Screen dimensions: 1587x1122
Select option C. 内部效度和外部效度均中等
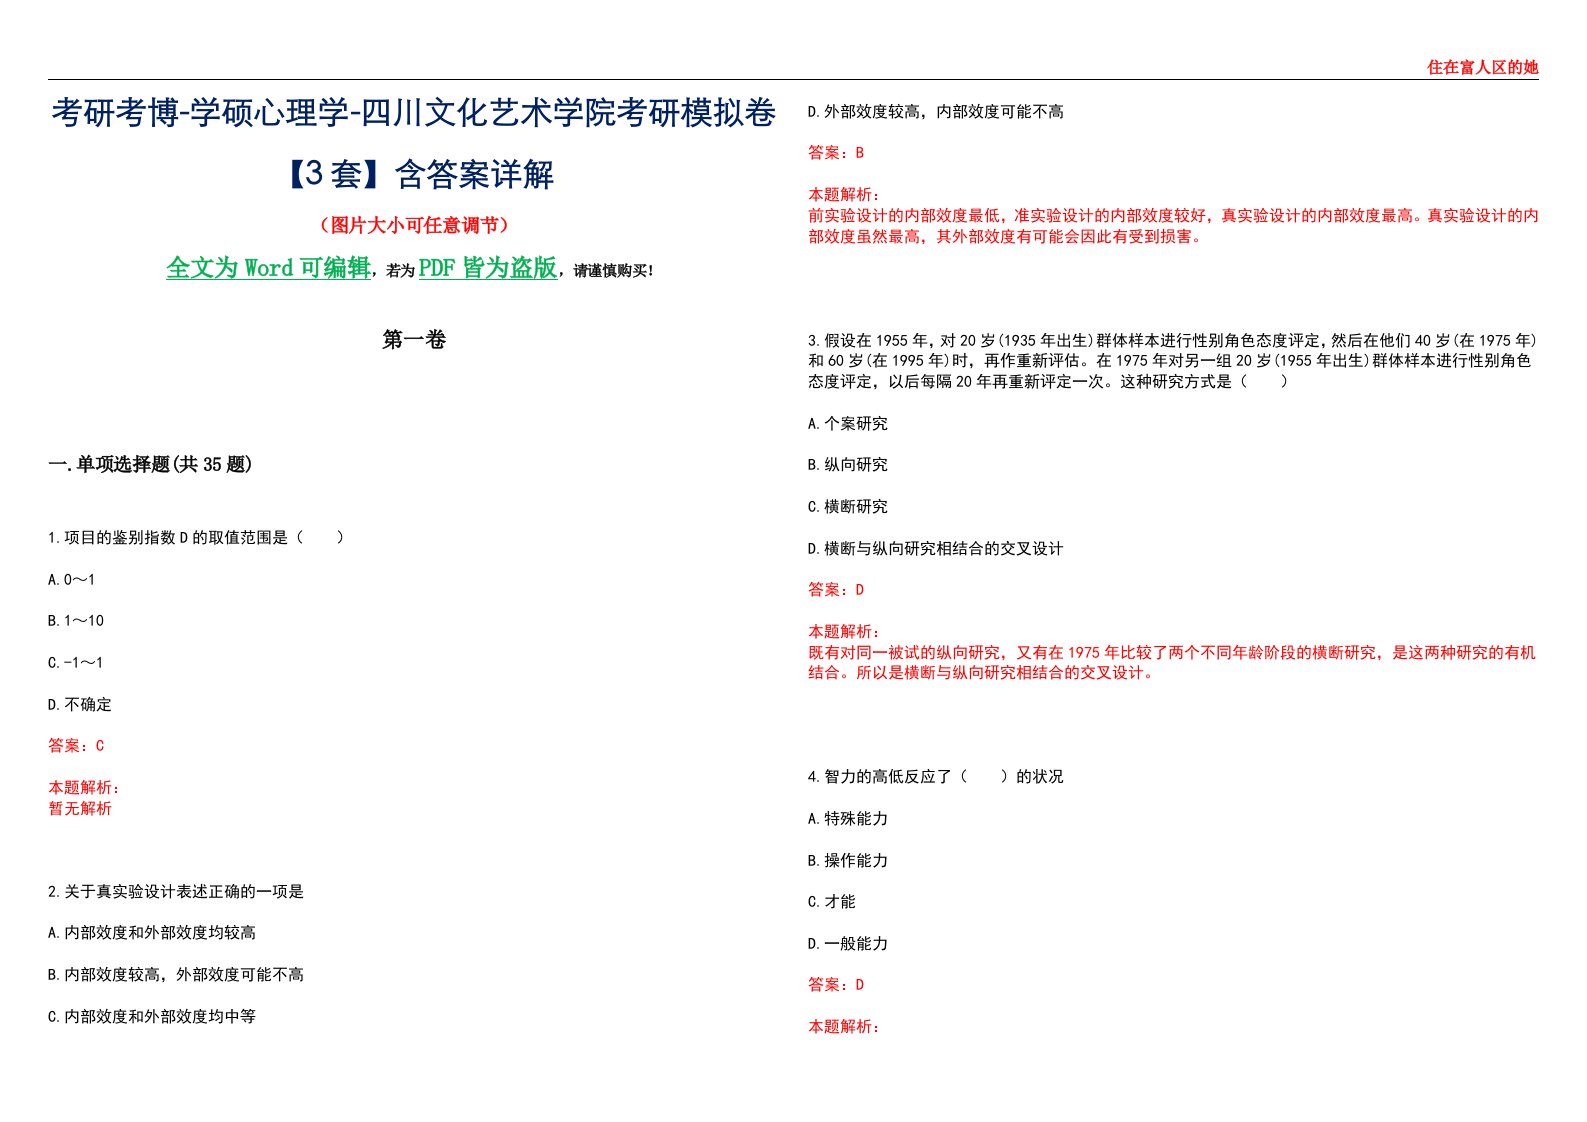pyautogui.click(x=152, y=1017)
